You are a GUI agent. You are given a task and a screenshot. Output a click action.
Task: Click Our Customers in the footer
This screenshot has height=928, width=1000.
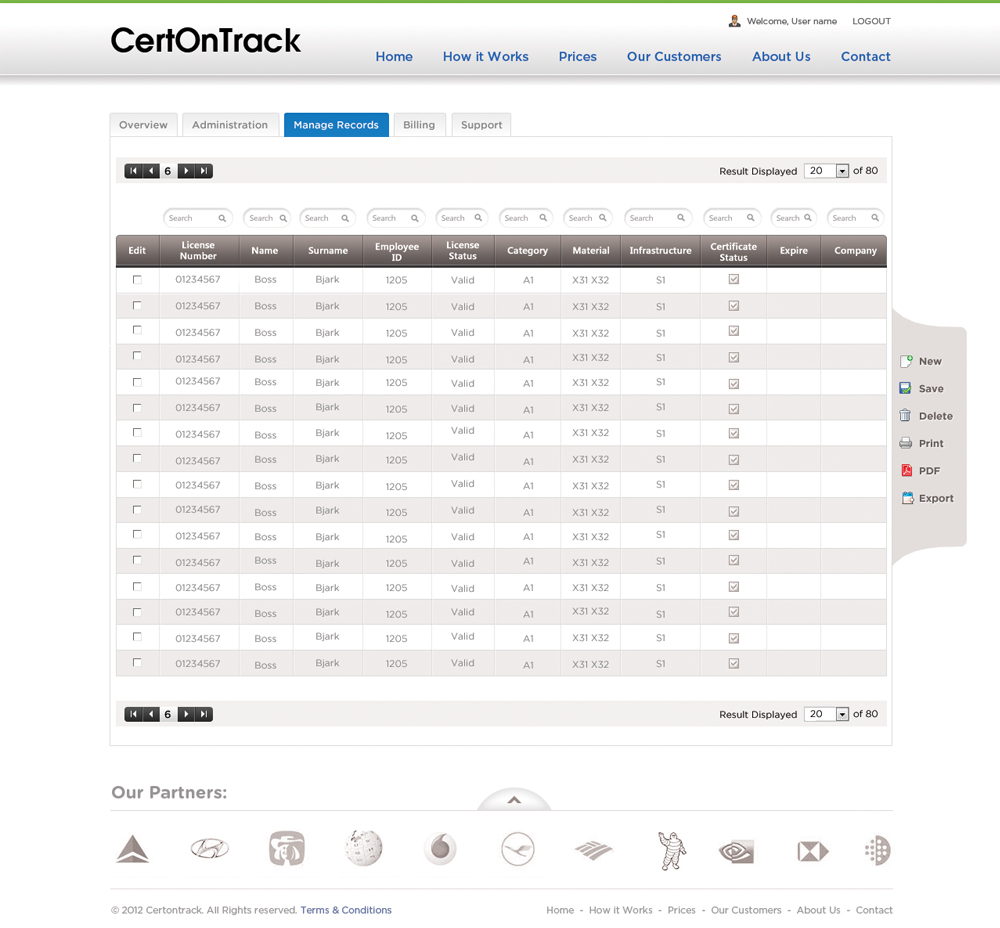(x=746, y=910)
